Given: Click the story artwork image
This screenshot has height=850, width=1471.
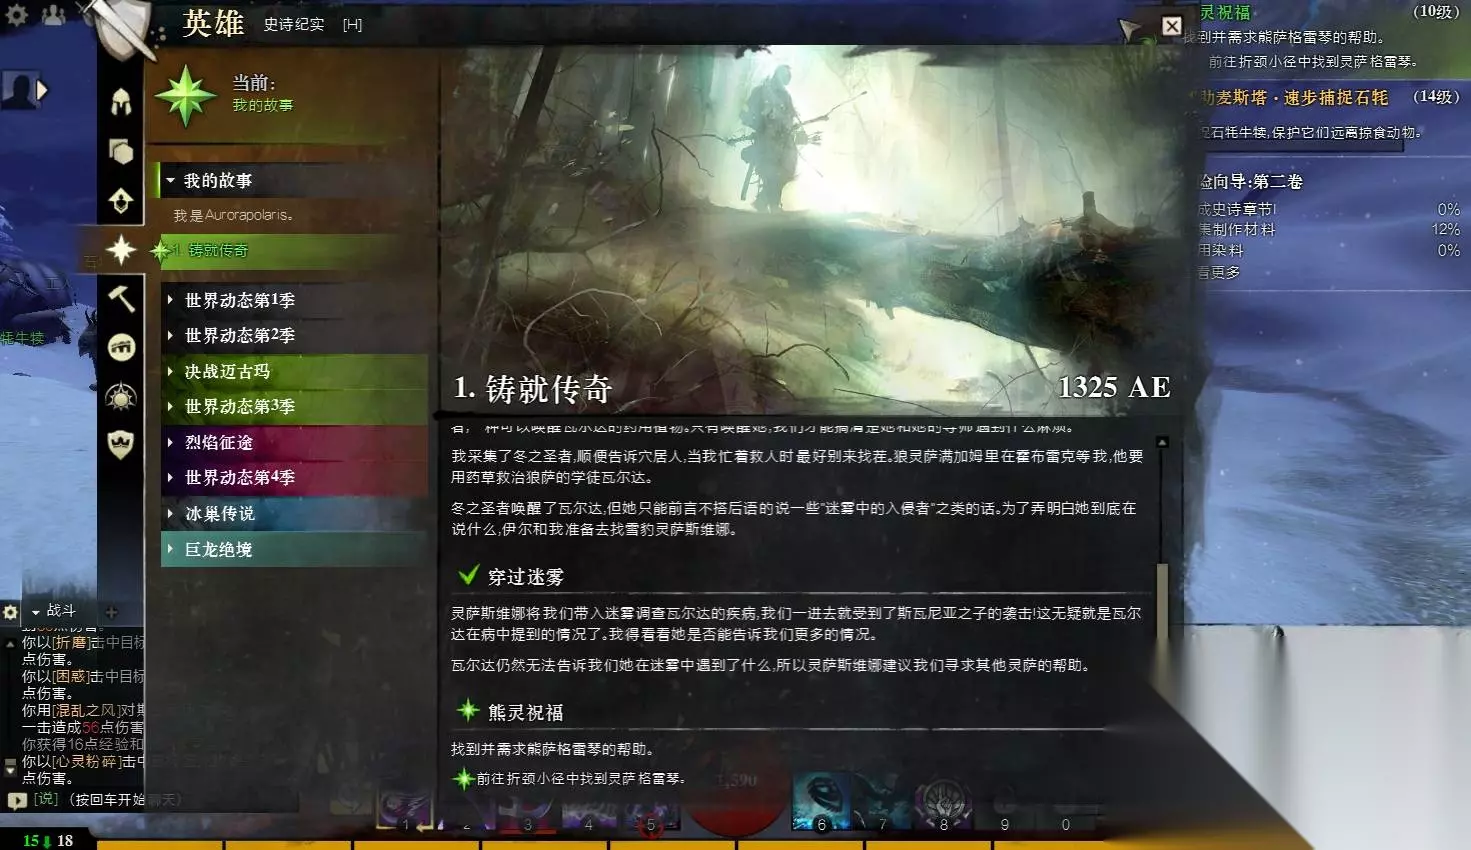Looking at the screenshot, I should [x=811, y=230].
